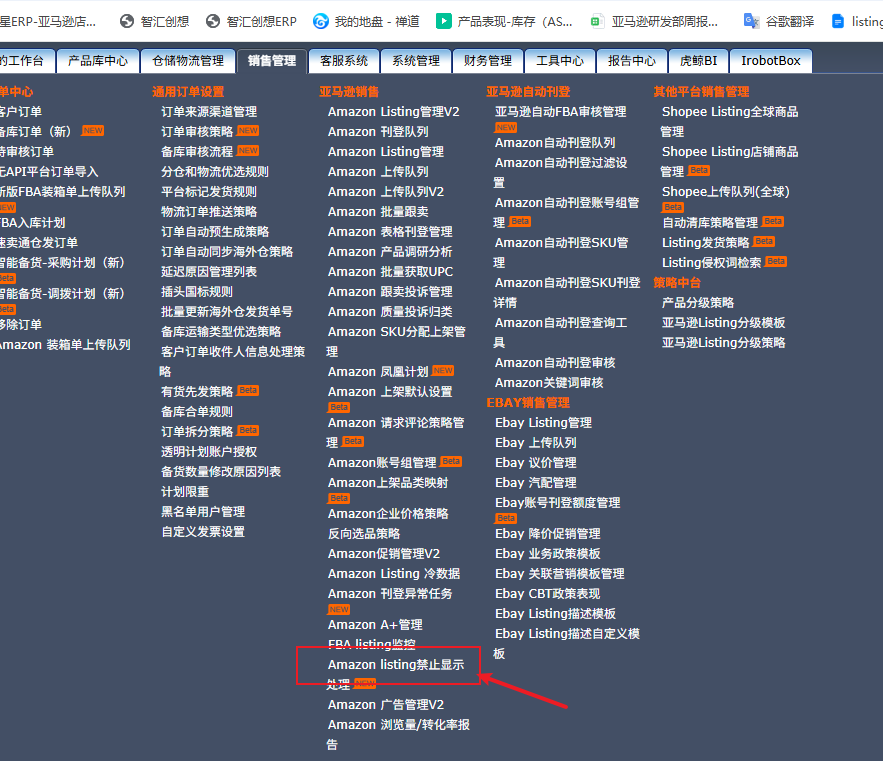883x761 pixels.
Task: Open the 系统管理 tab
Action: tap(416, 61)
